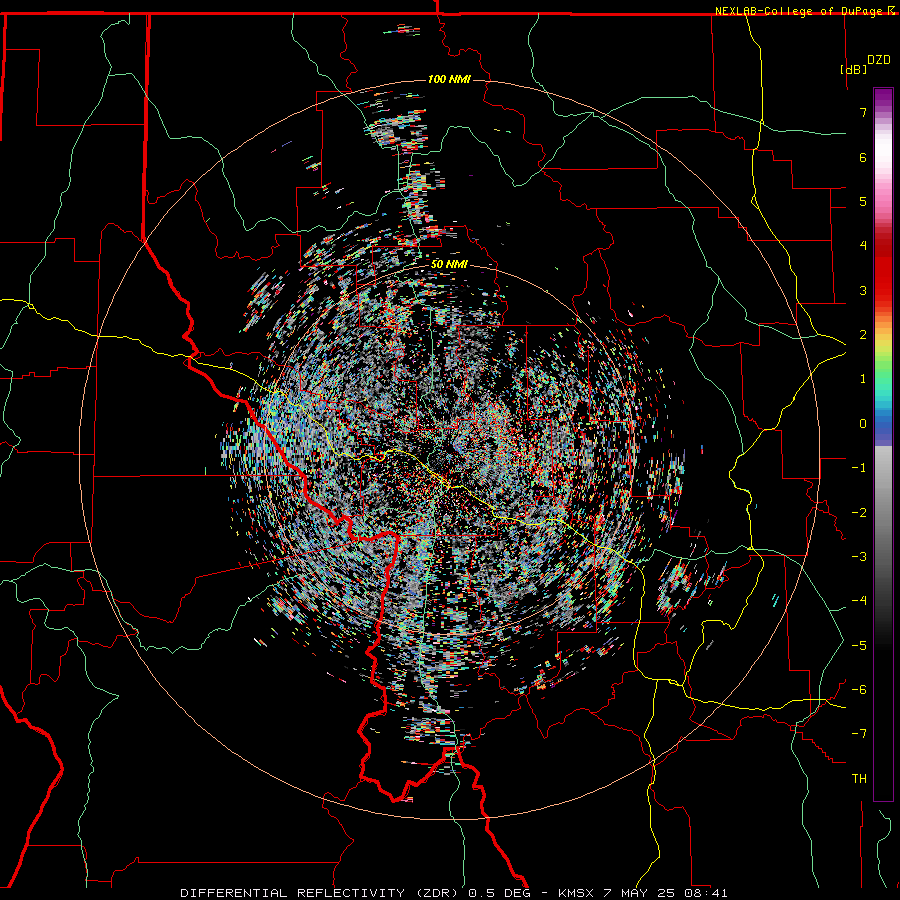
Task: Click the TH label on the color scale
Action: pyautogui.click(x=859, y=778)
